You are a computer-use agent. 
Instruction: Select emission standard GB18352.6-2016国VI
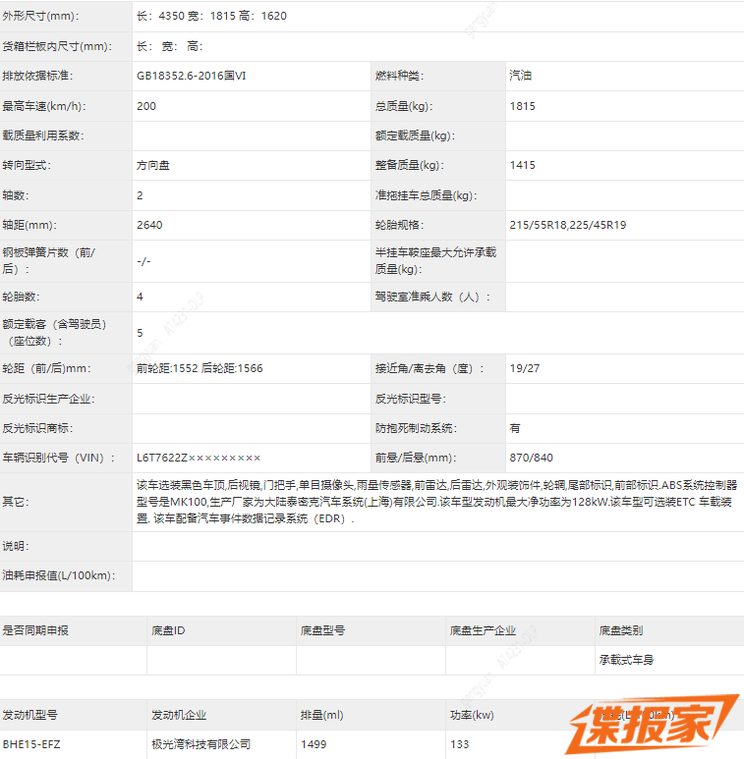pos(191,76)
